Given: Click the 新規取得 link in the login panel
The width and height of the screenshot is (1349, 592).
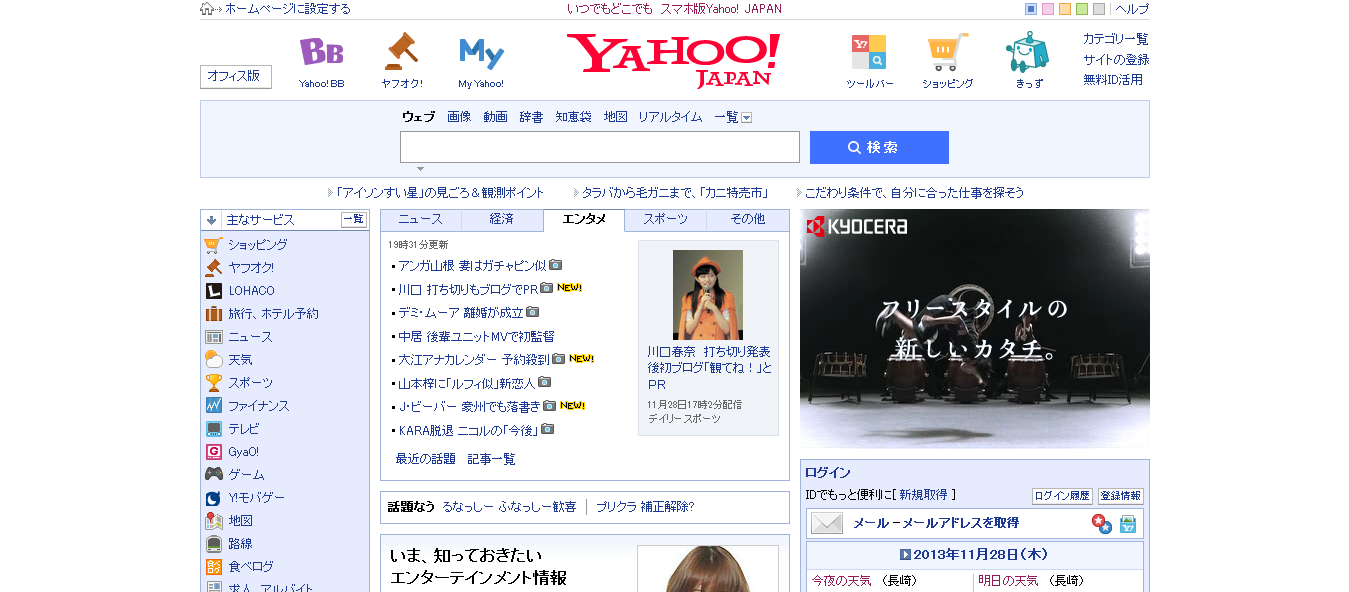Looking at the screenshot, I should tap(925, 495).
